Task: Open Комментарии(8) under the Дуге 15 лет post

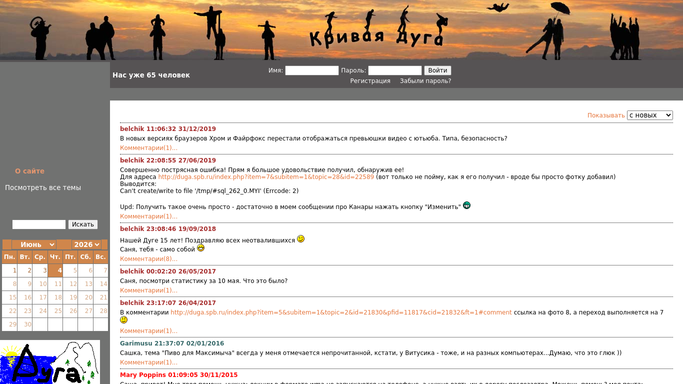Action: point(149,259)
